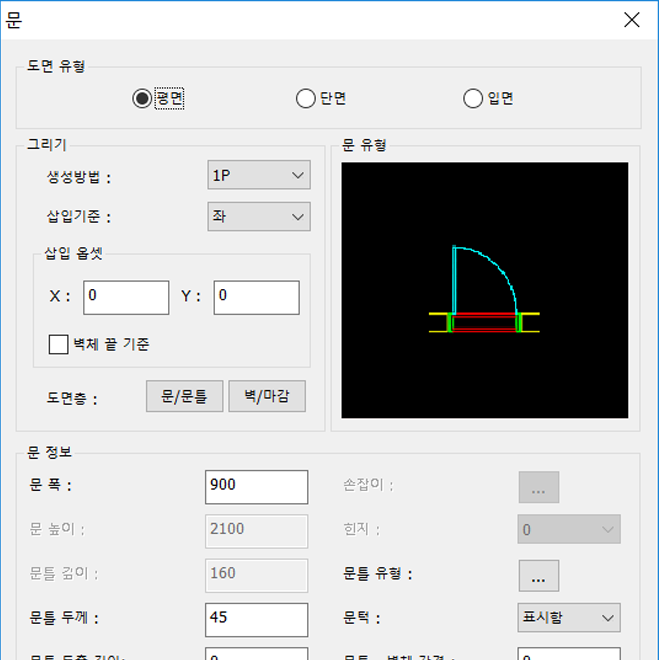Click the 도면 유형 group label

tap(56, 66)
